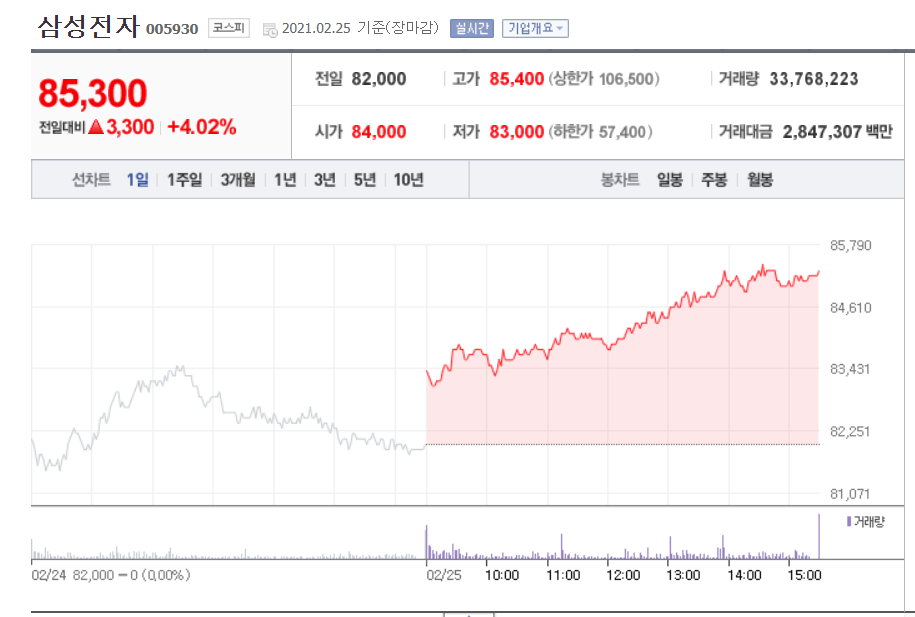This screenshot has width=915, height=617.
Task: Switch to the 3개월 chart range
Action: (x=238, y=180)
